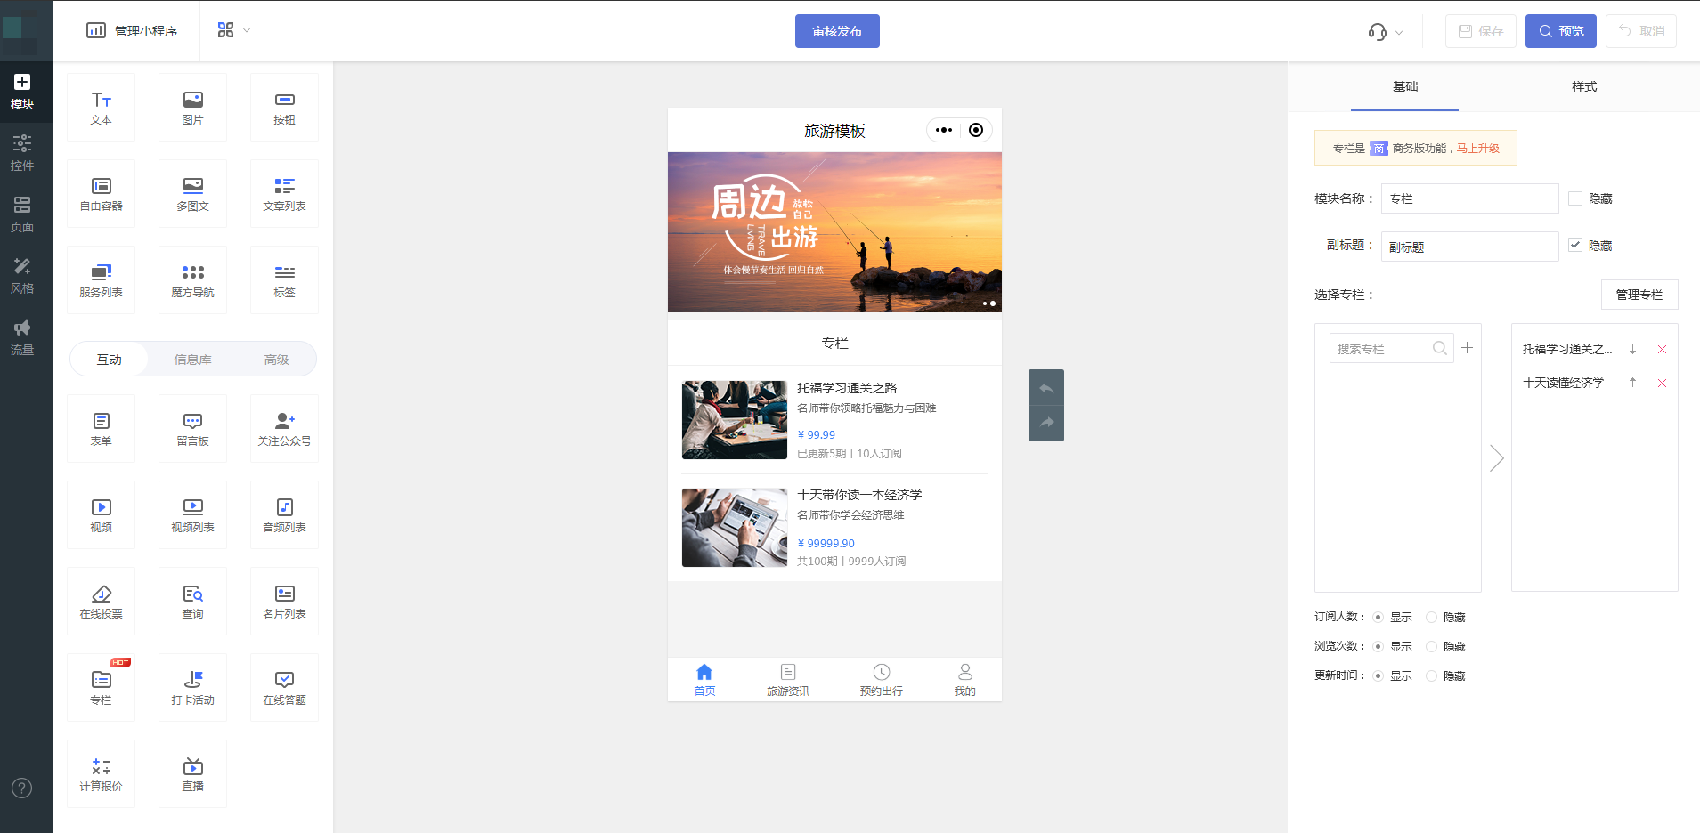Open the 模块 section in left sidebar
The image size is (1700, 833).
(x=22, y=91)
